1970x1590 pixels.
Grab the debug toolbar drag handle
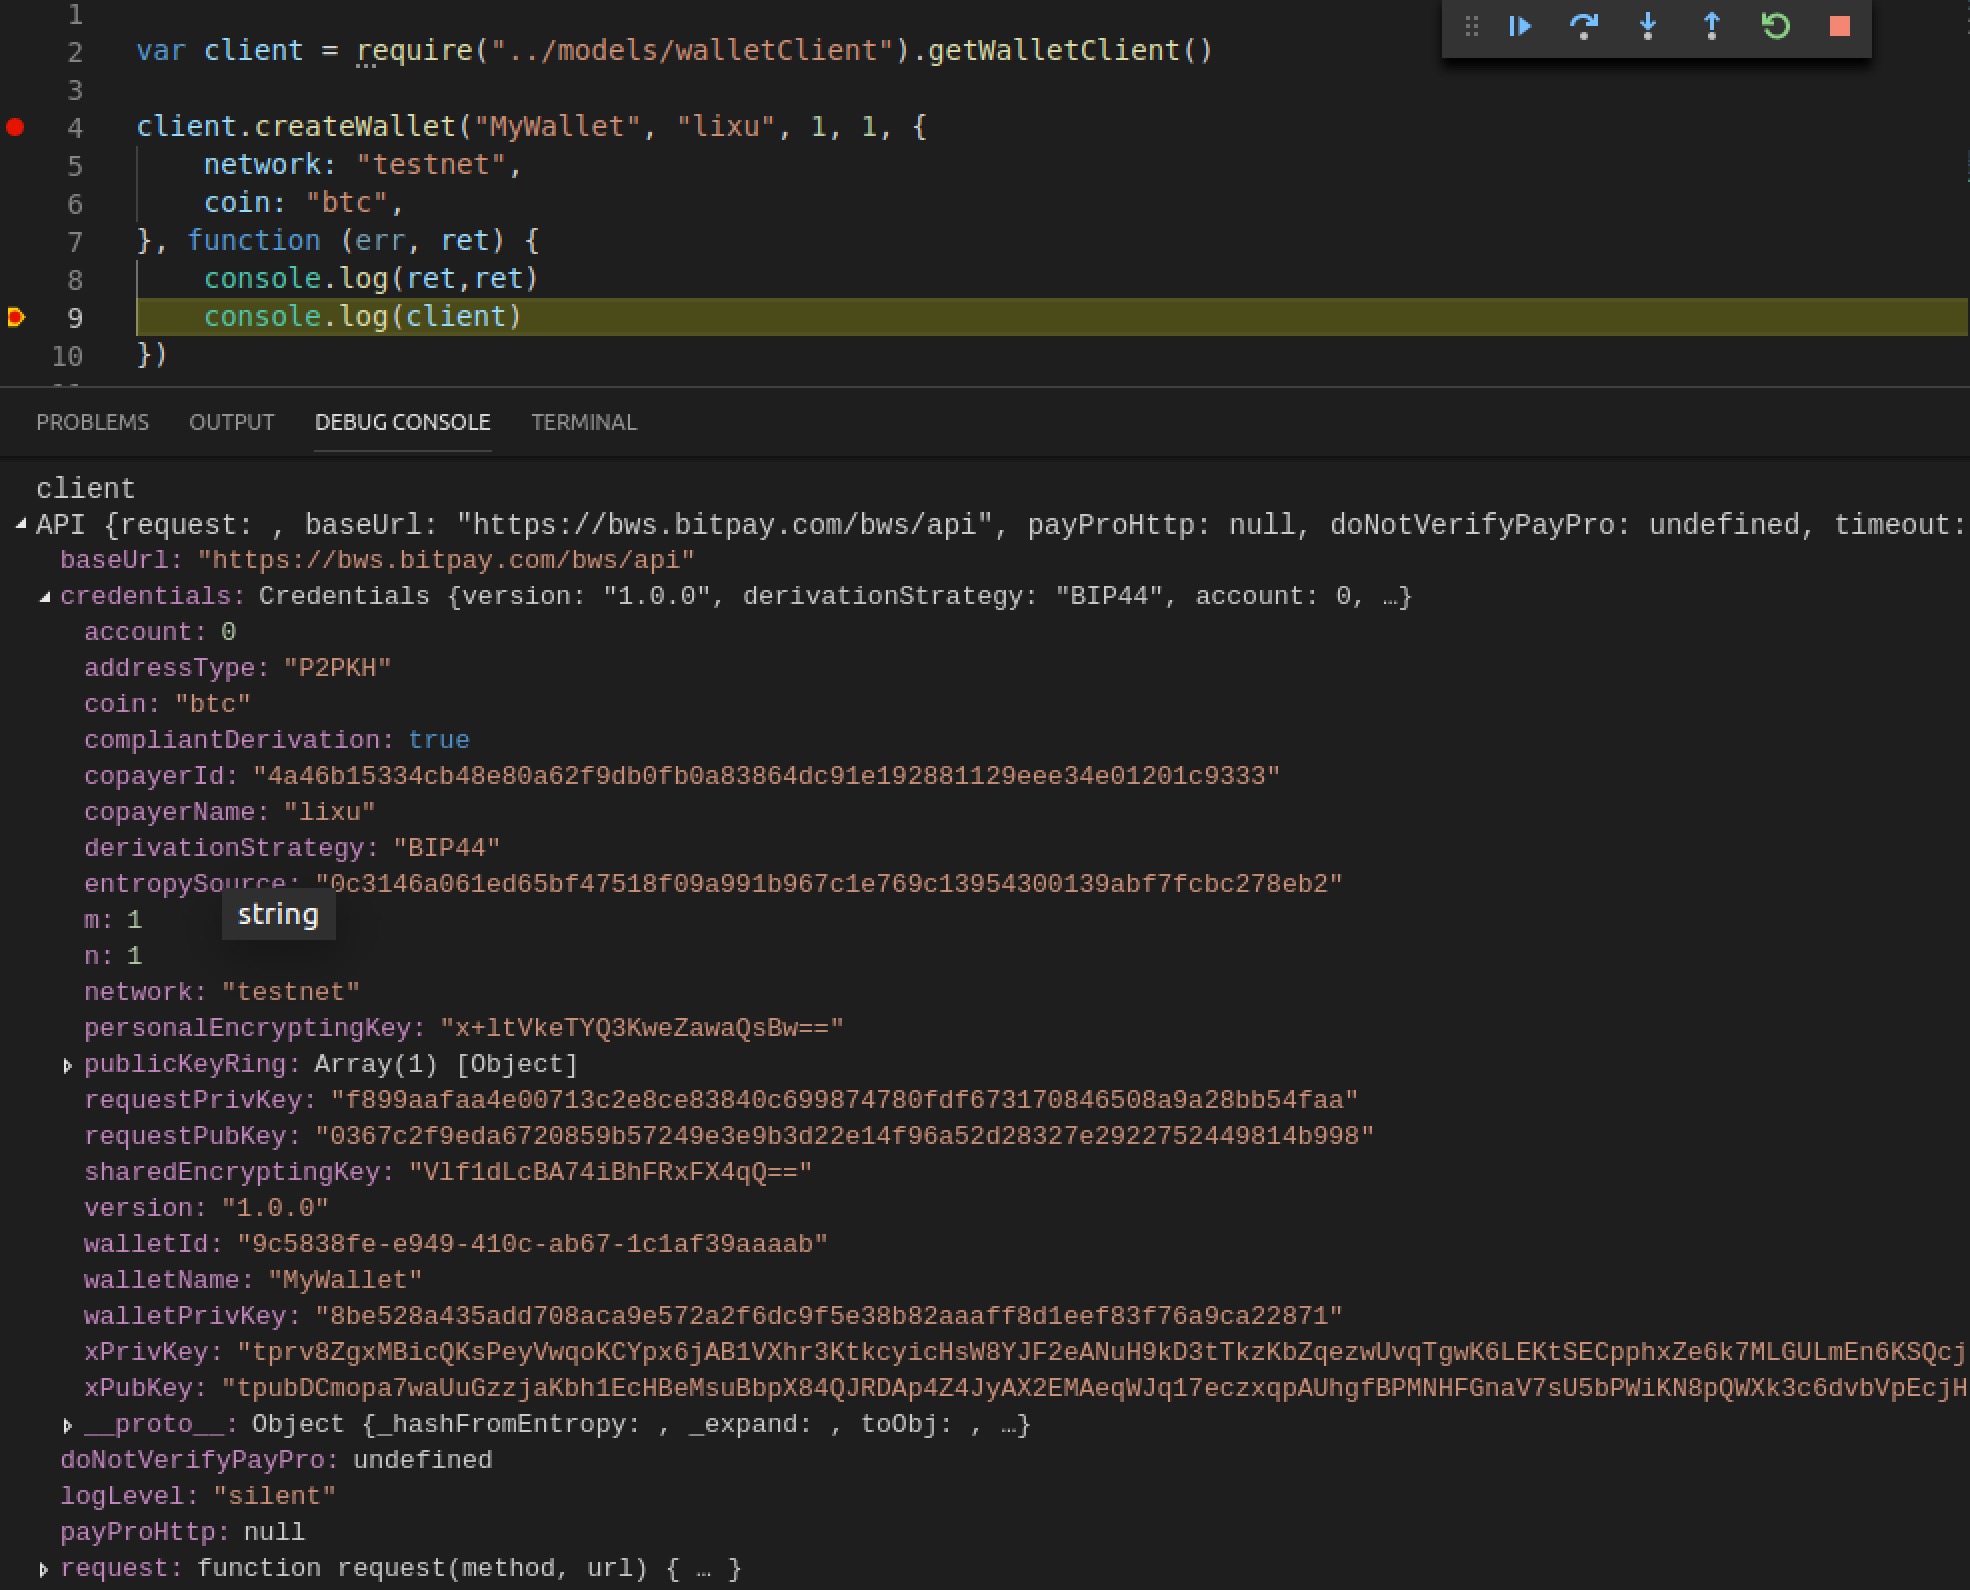point(1471,26)
